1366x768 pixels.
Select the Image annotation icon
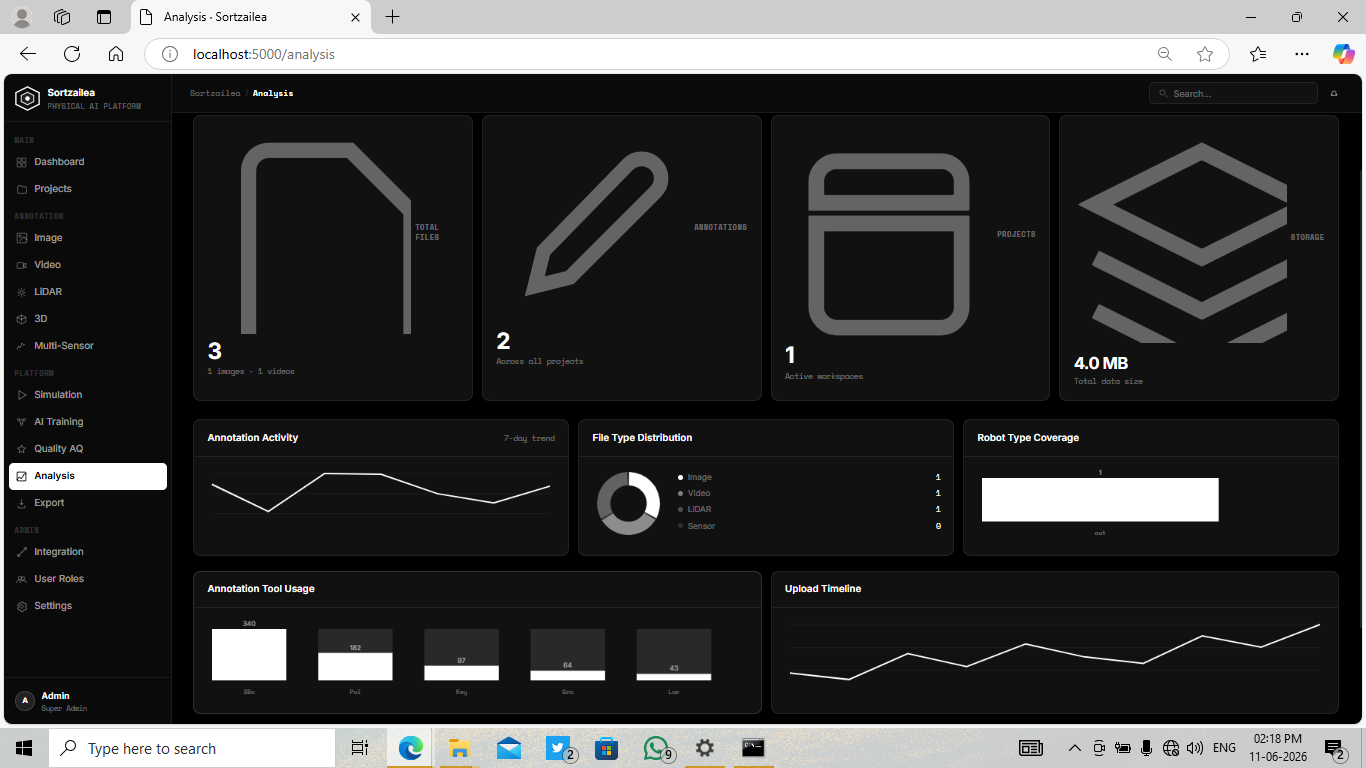pyautogui.click(x=22, y=238)
